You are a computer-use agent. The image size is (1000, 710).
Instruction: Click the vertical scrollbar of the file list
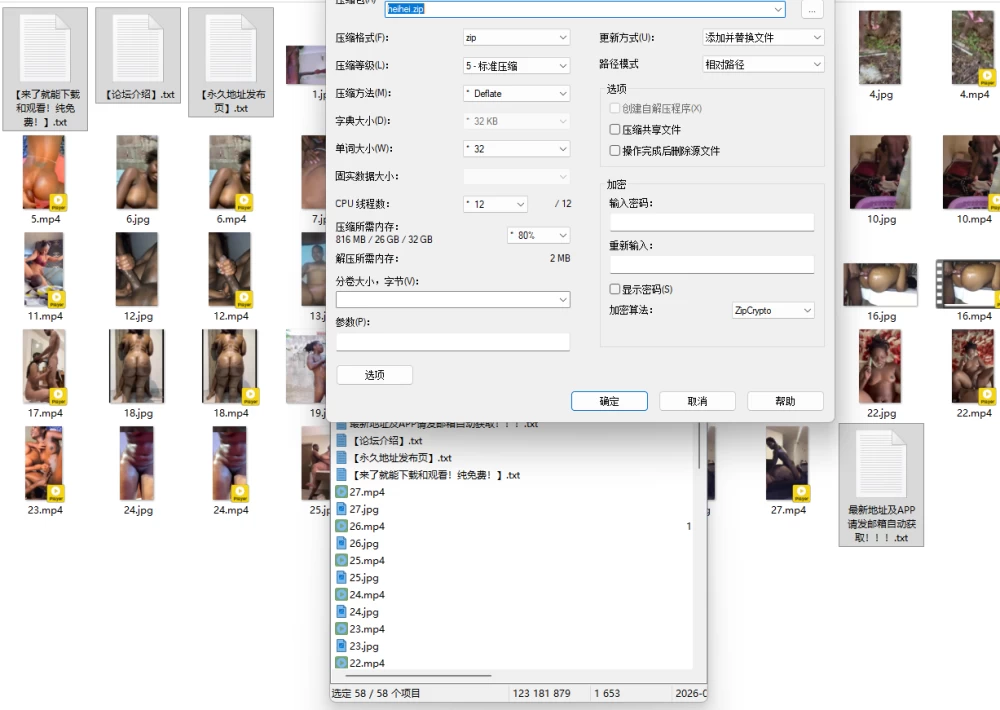700,447
